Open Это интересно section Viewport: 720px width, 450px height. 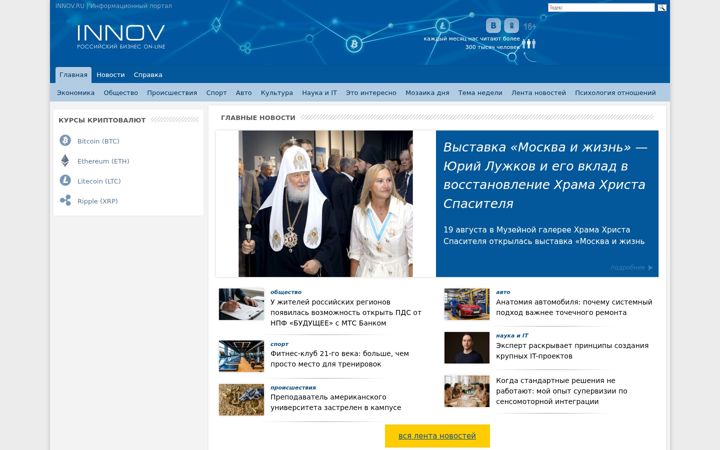[371, 93]
